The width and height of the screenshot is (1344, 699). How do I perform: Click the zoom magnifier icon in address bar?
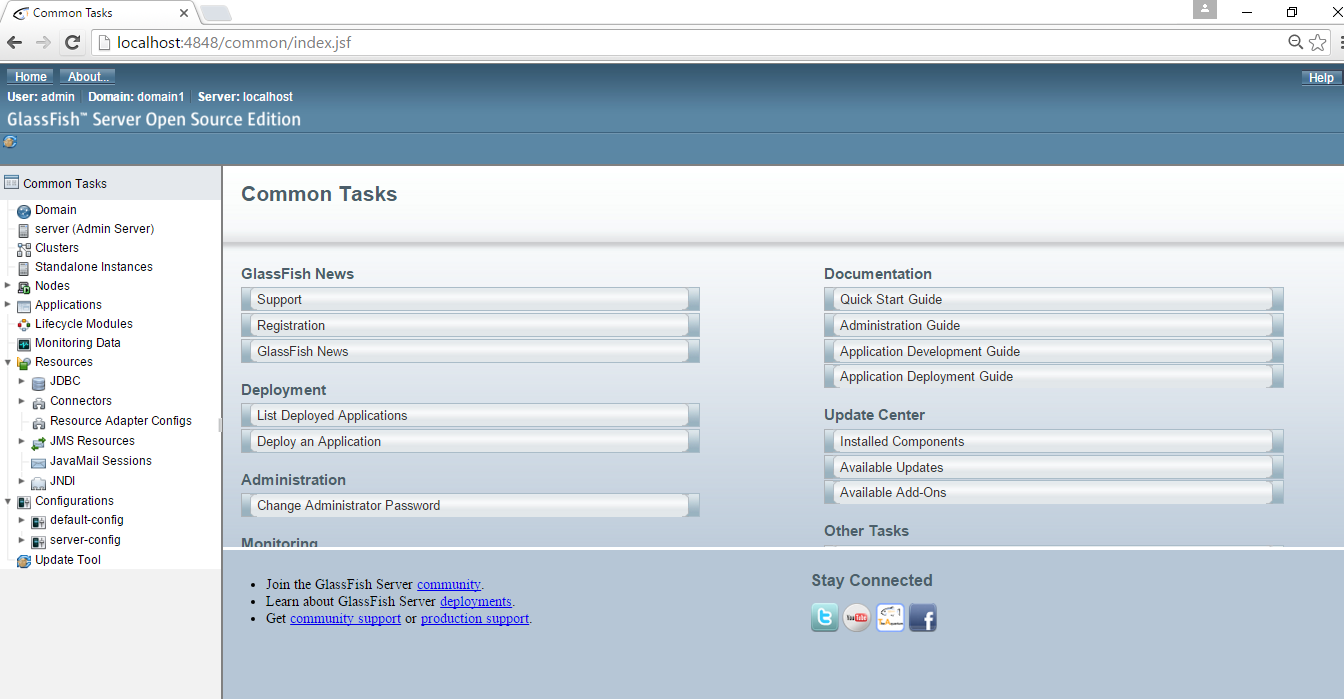click(x=1295, y=42)
